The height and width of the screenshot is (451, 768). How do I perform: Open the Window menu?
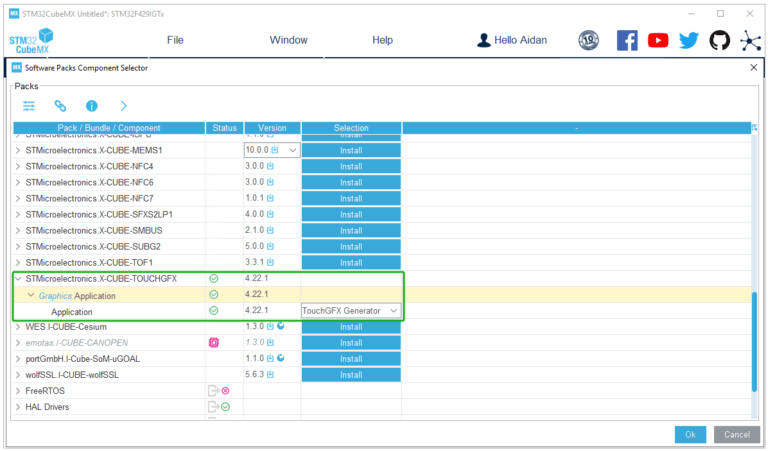pos(288,40)
